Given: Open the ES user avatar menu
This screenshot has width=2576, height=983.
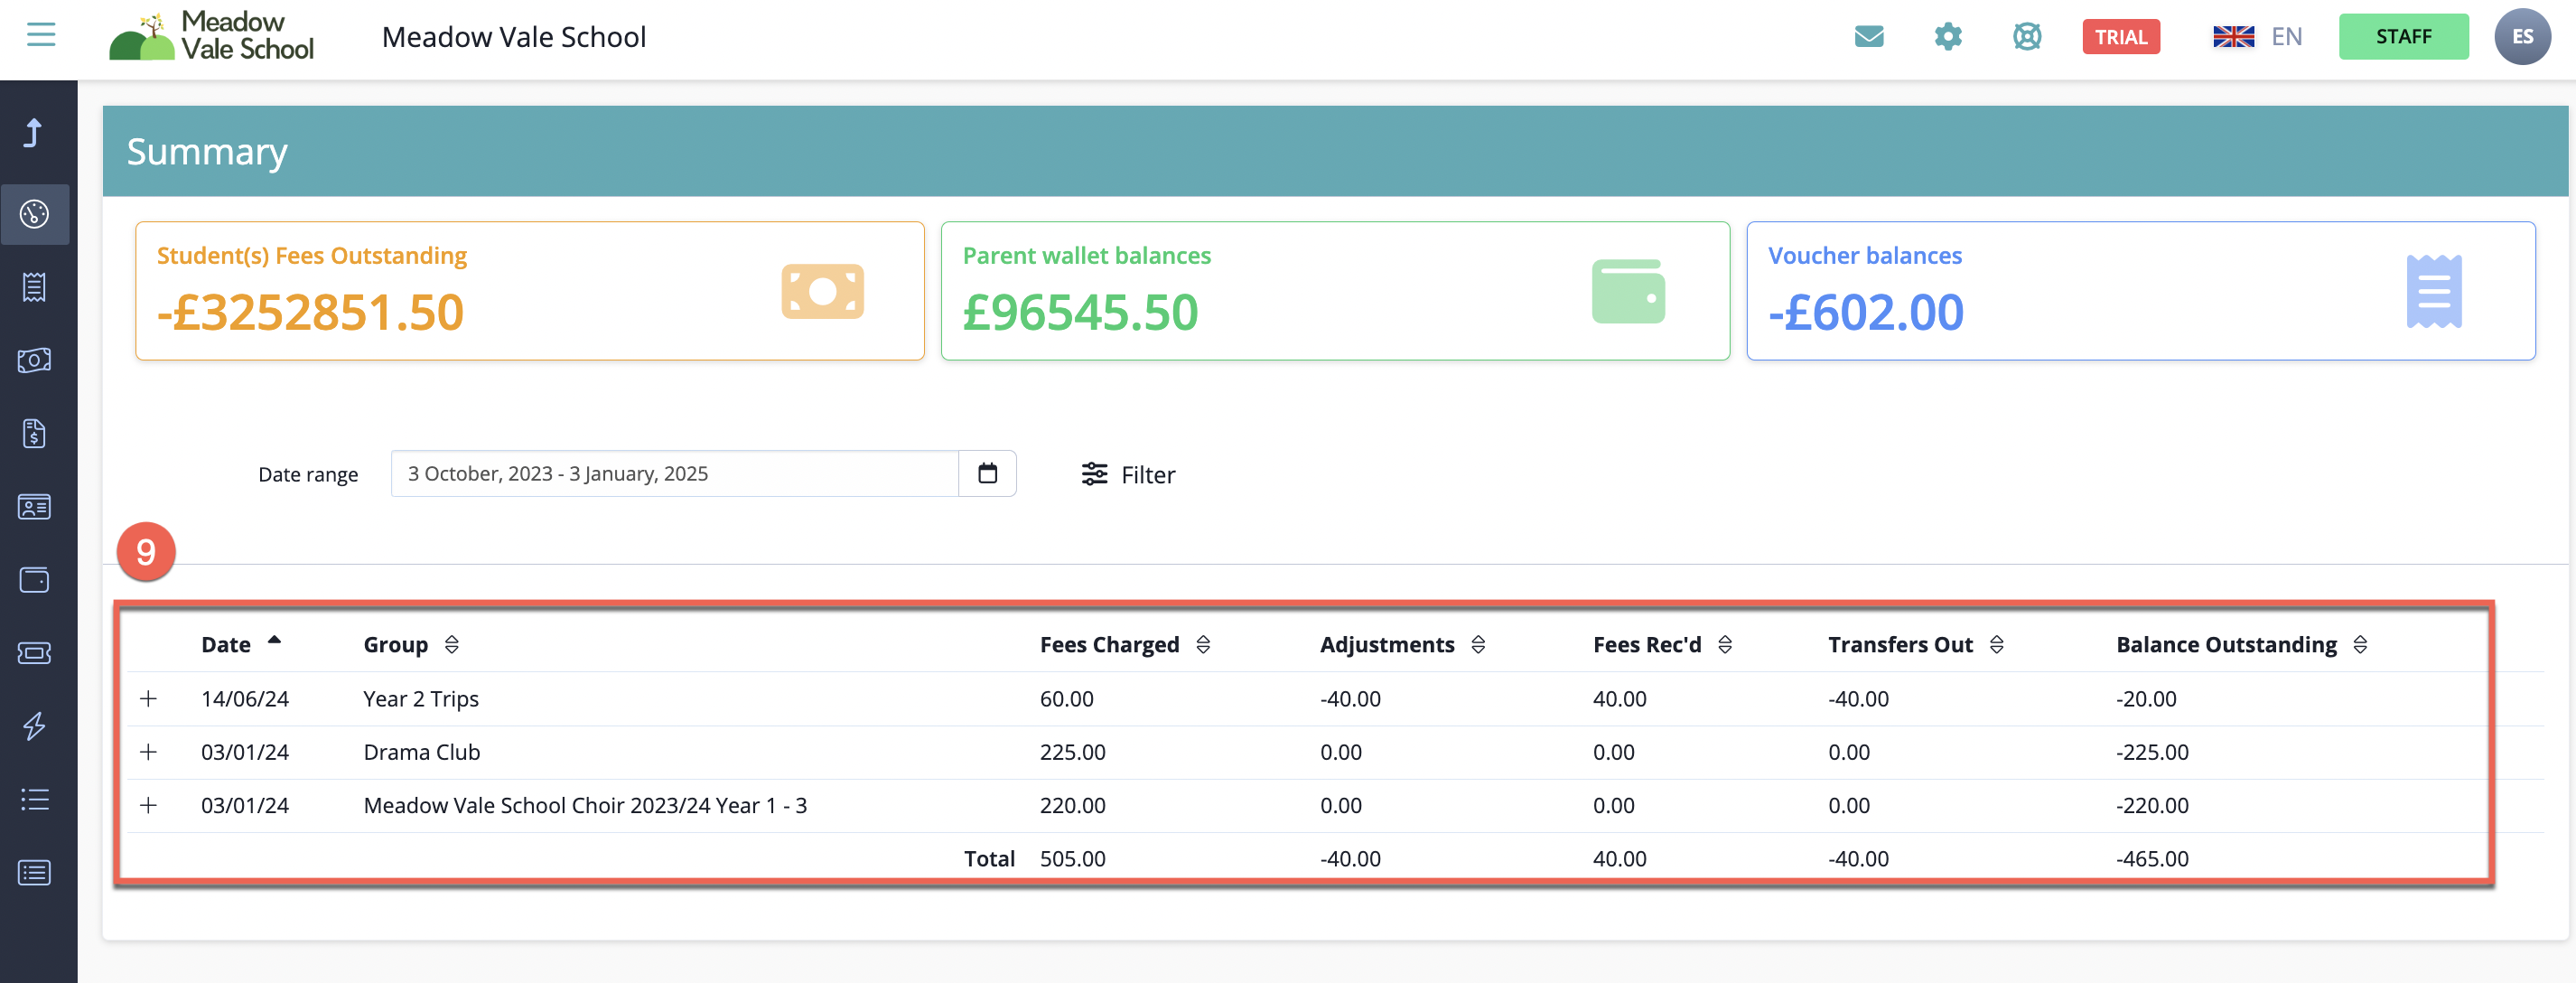Looking at the screenshot, I should click(x=2522, y=37).
